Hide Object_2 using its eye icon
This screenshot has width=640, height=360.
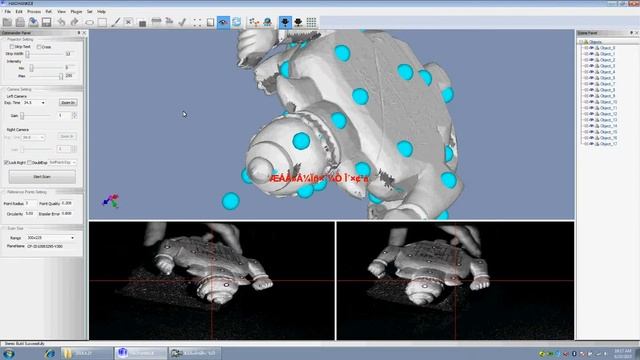pos(591,60)
